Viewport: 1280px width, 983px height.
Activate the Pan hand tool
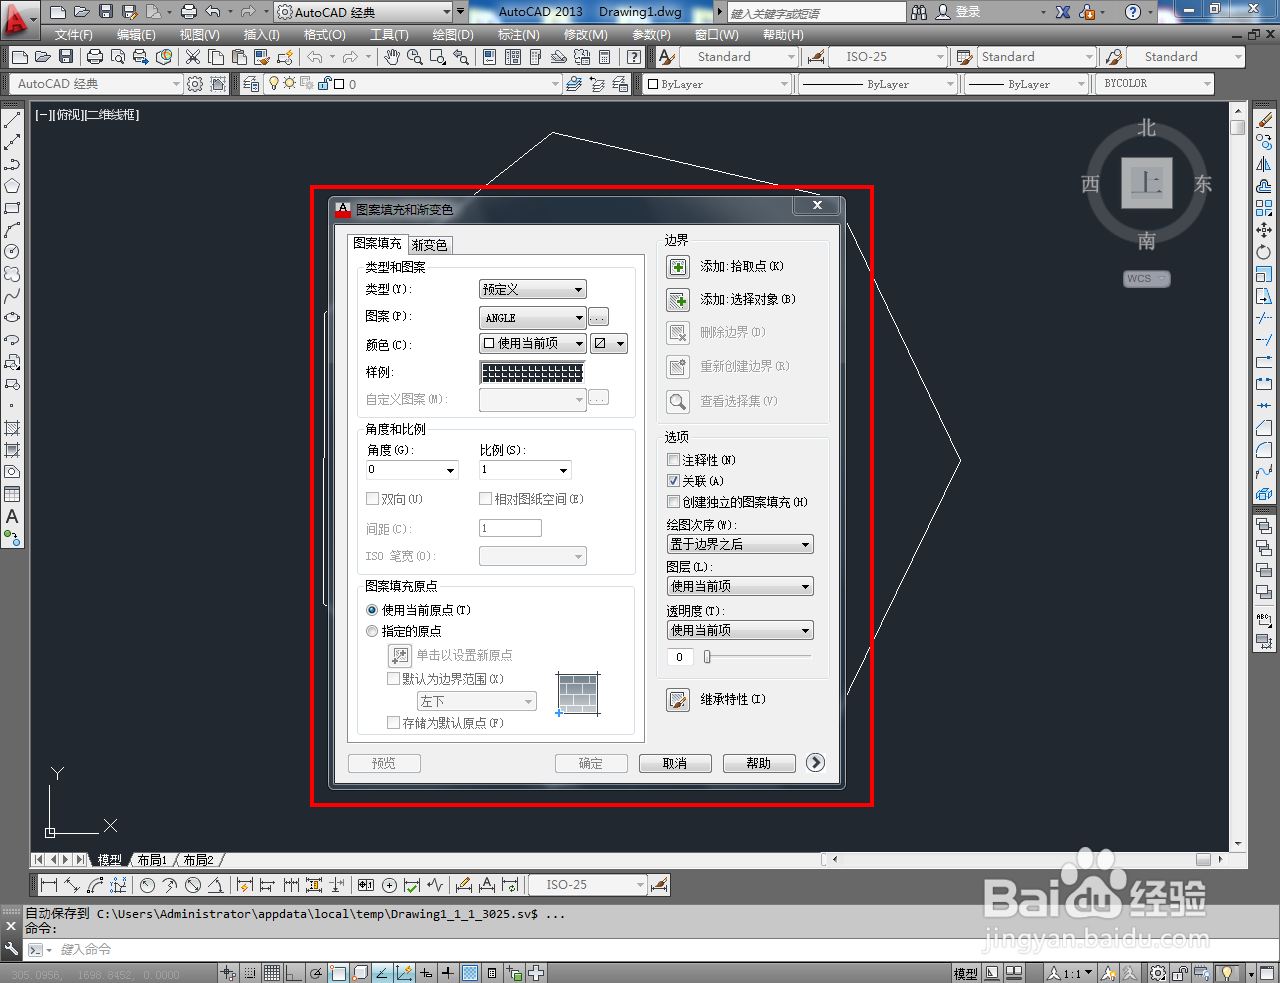(392, 57)
